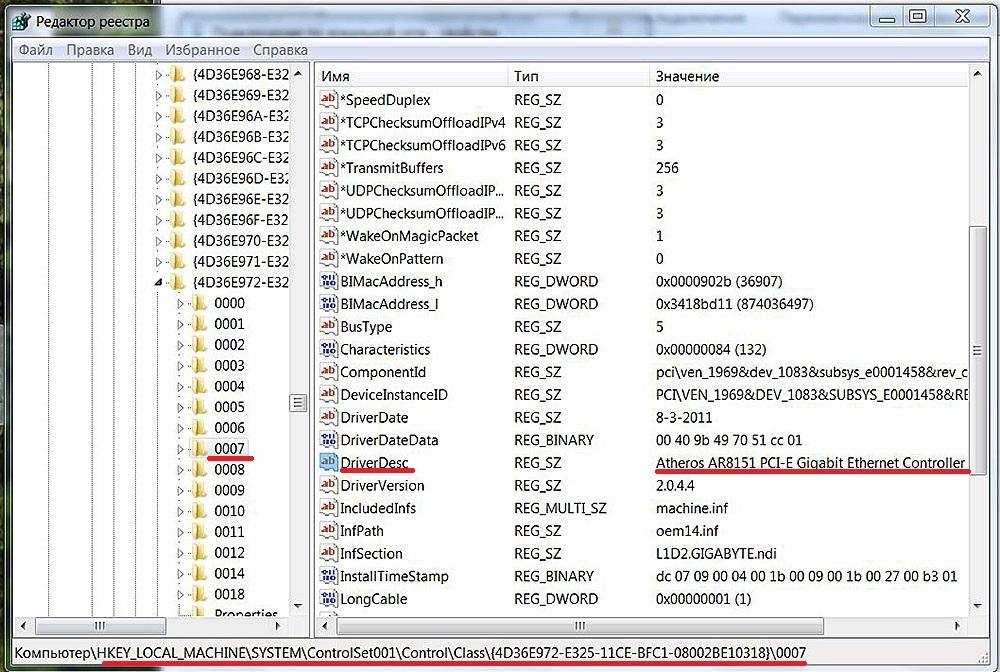The image size is (1000, 672).
Task: Expand the {4D36E971-E32 key
Action: pos(158,261)
